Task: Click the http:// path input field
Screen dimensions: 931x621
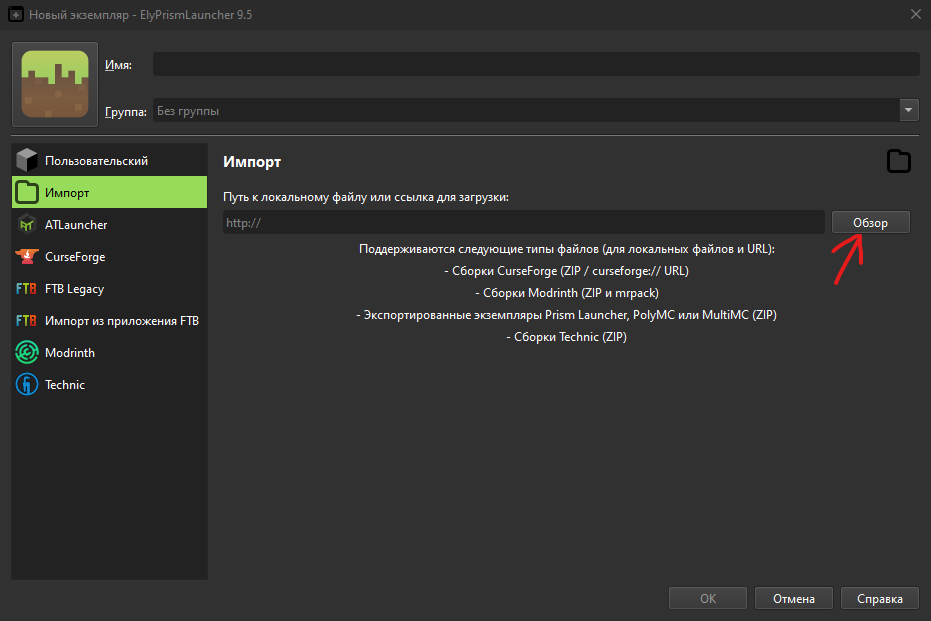Action: [524, 223]
